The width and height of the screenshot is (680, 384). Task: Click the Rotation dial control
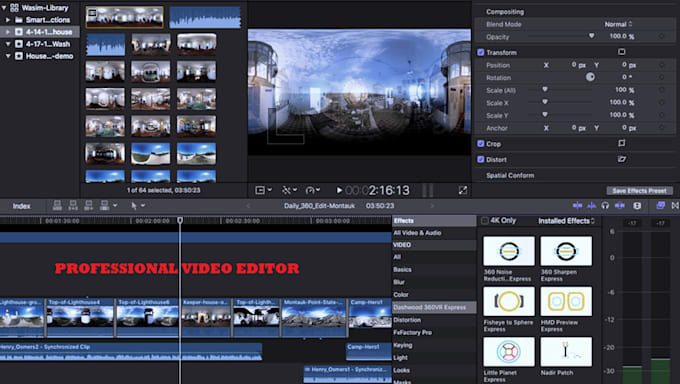[x=590, y=77]
